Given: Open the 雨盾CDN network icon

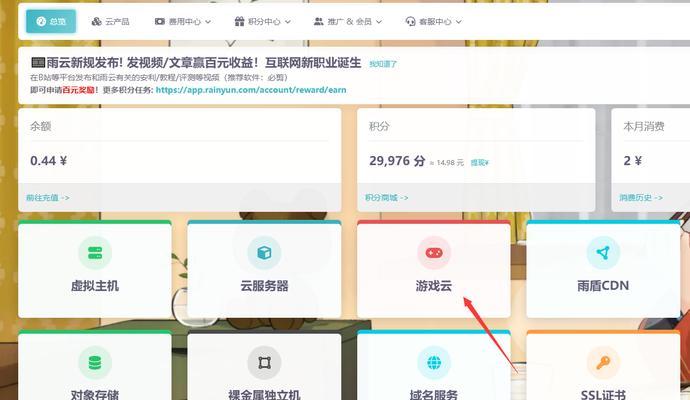Looking at the screenshot, I should click(603, 253).
